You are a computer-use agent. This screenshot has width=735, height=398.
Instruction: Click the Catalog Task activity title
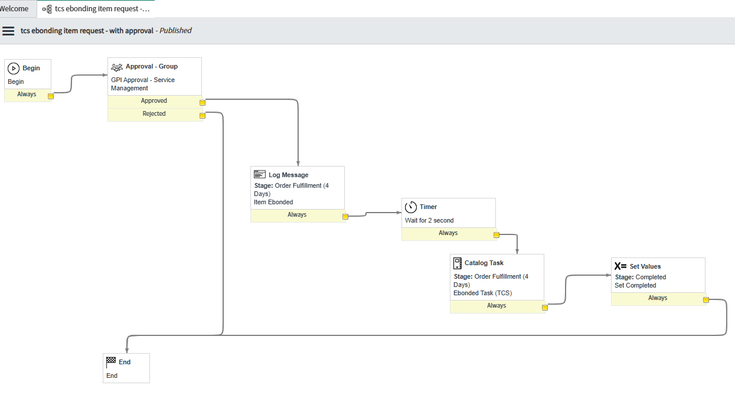(484, 263)
